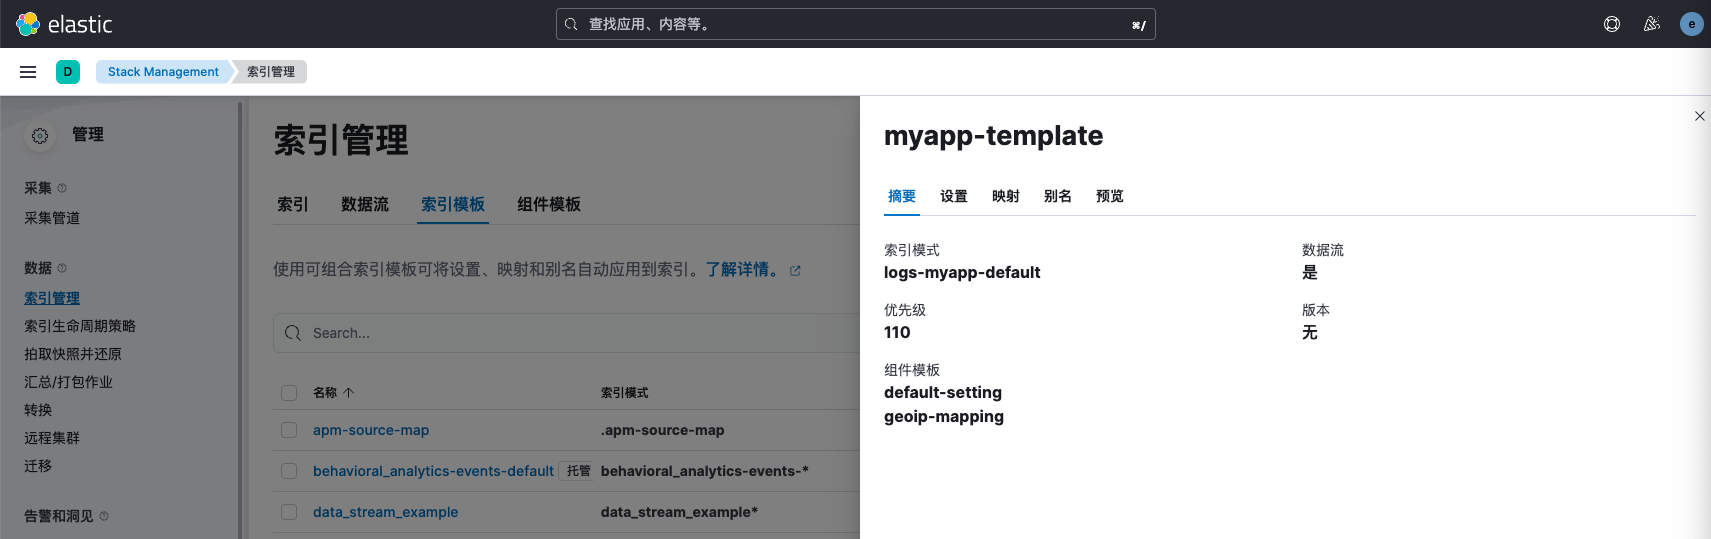Click the 索引管理 breadcrumb
The image size is (1711, 539).
[x=271, y=72]
